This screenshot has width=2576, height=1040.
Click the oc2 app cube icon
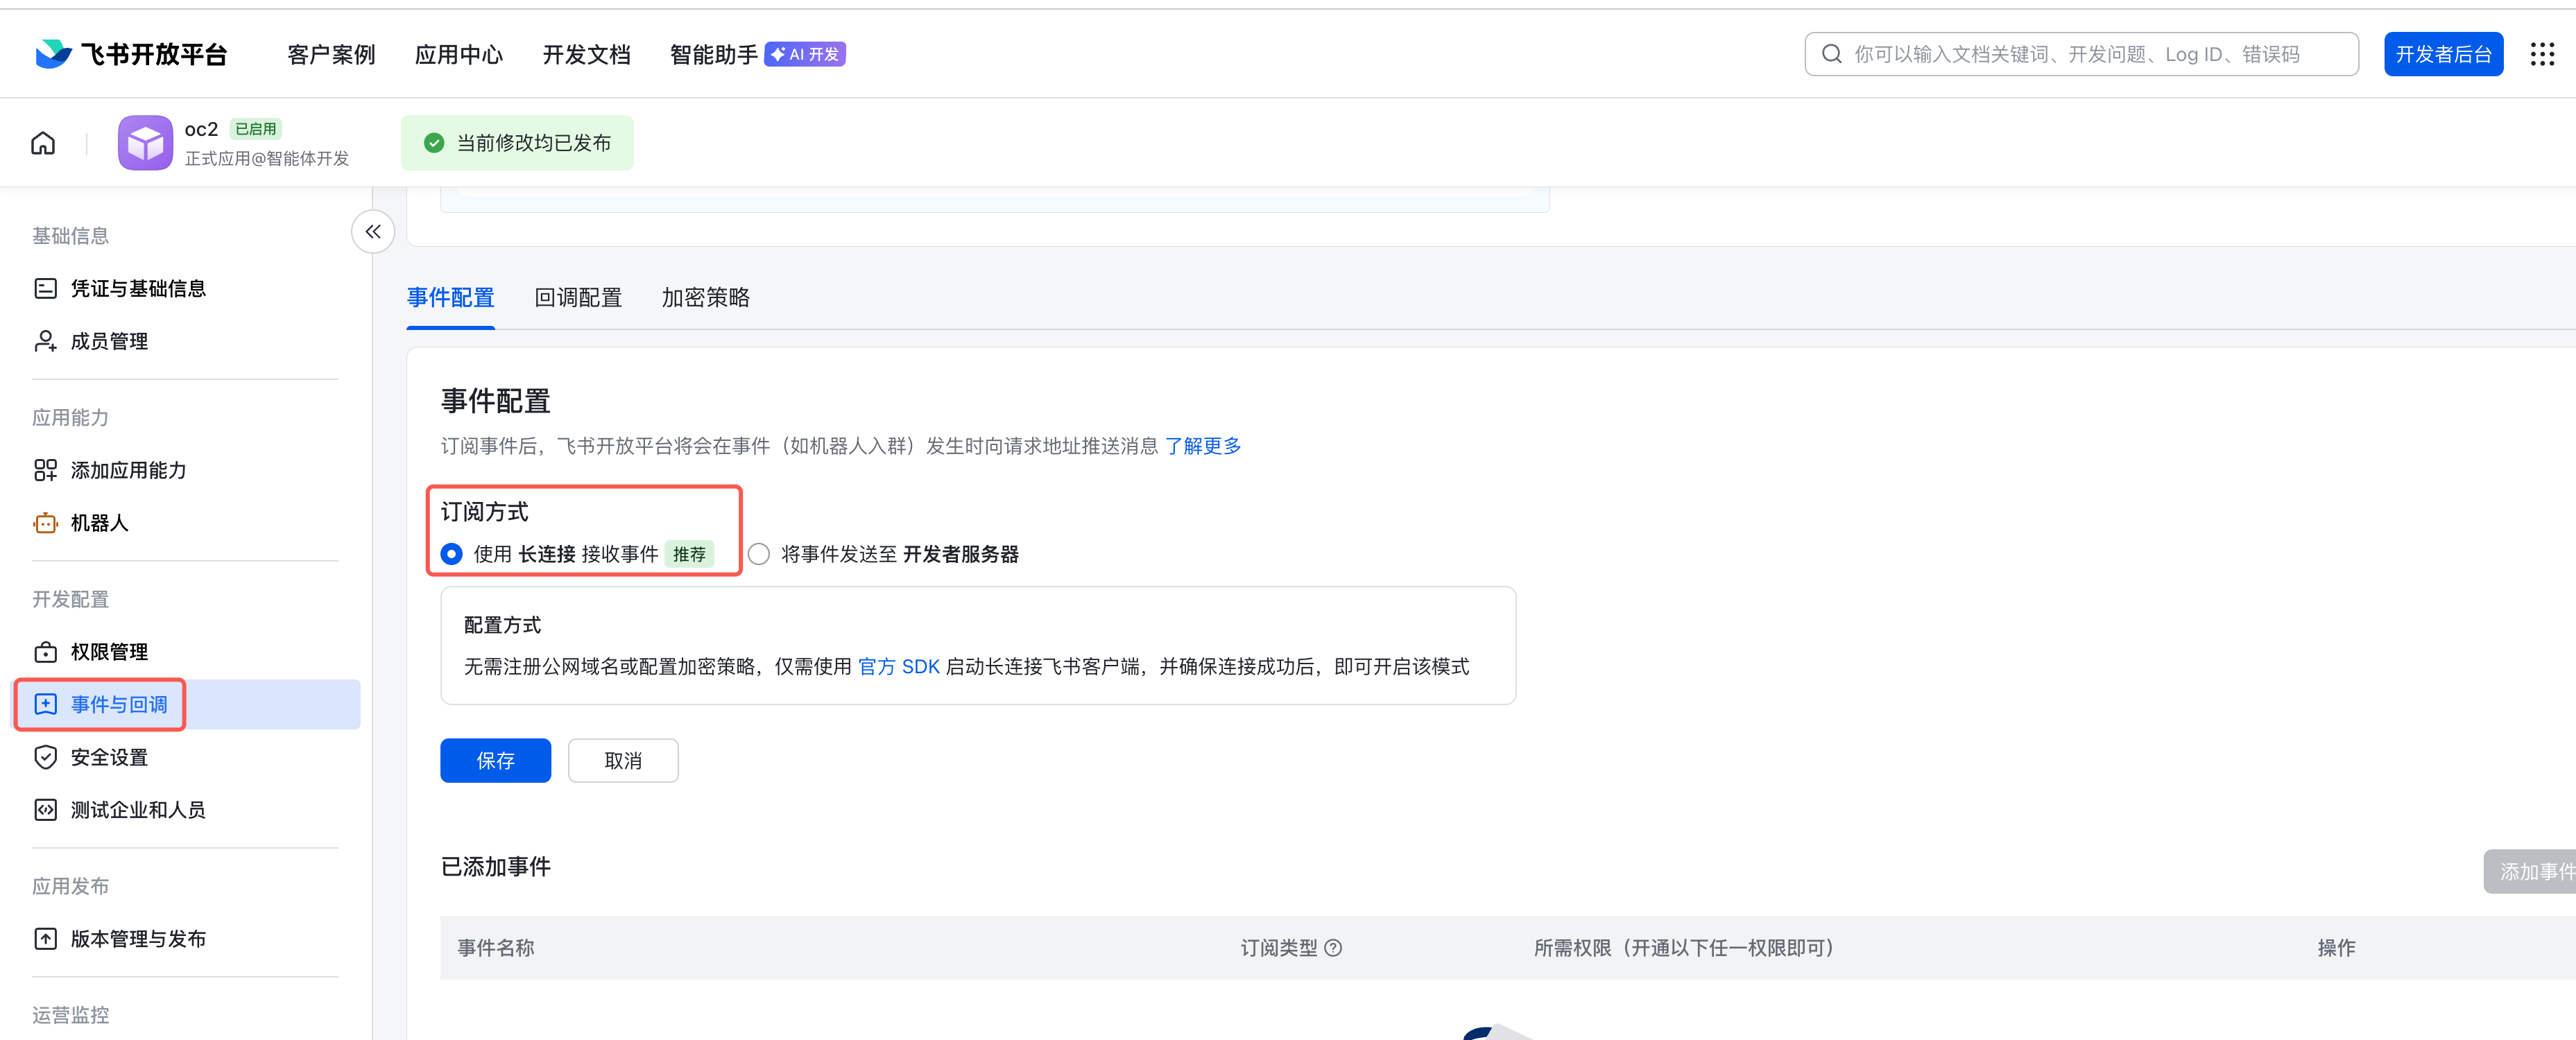pos(145,143)
